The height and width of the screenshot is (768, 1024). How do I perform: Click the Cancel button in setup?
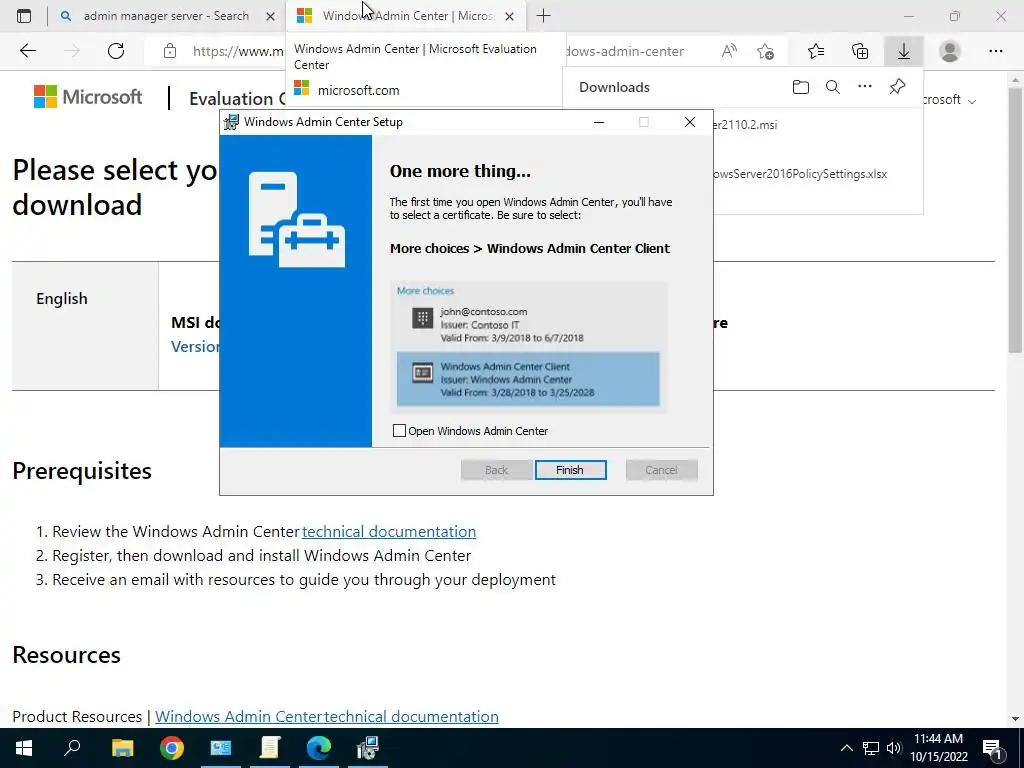(662, 470)
